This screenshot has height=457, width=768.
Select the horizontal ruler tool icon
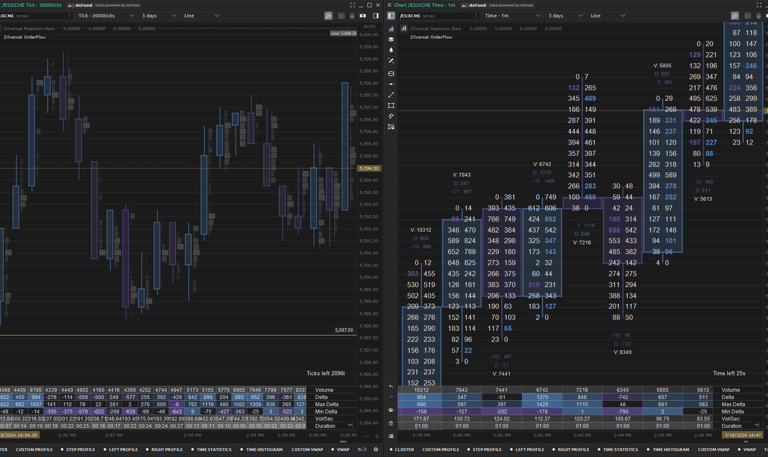point(391,84)
